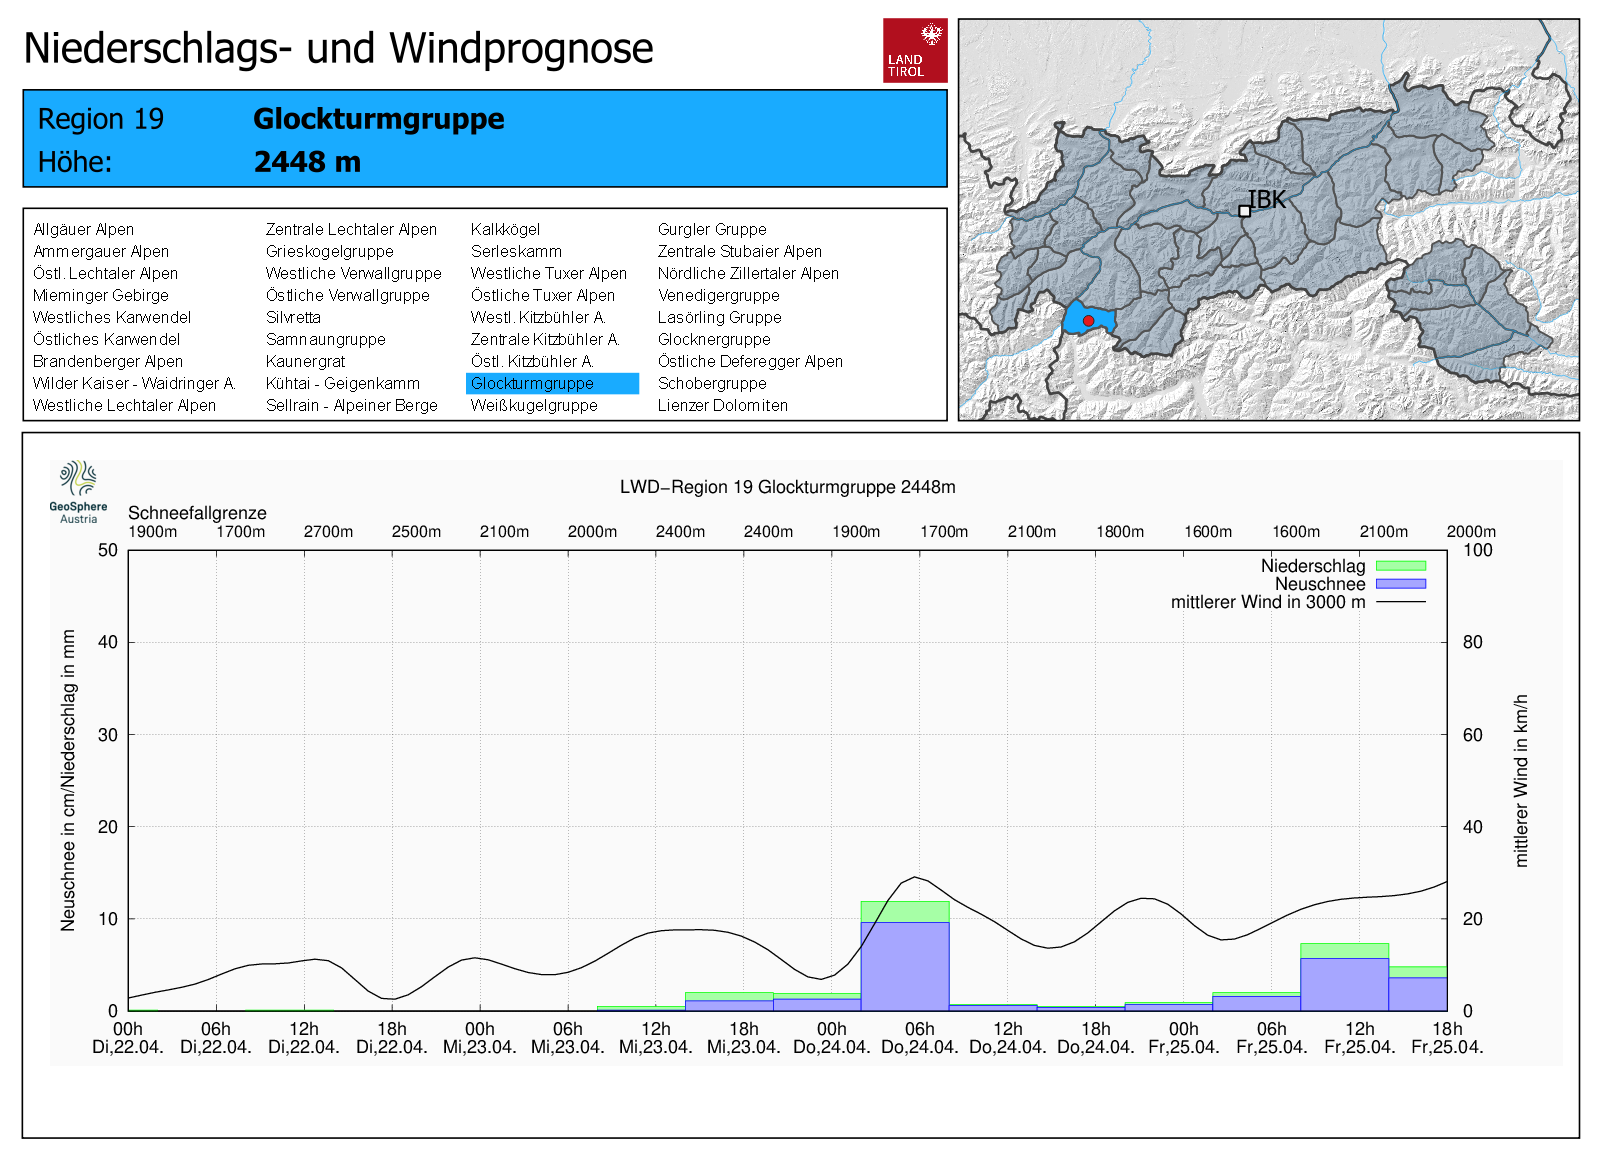
Task: Click the Neuschnee bar at Fr 12h
Action: click(1344, 984)
